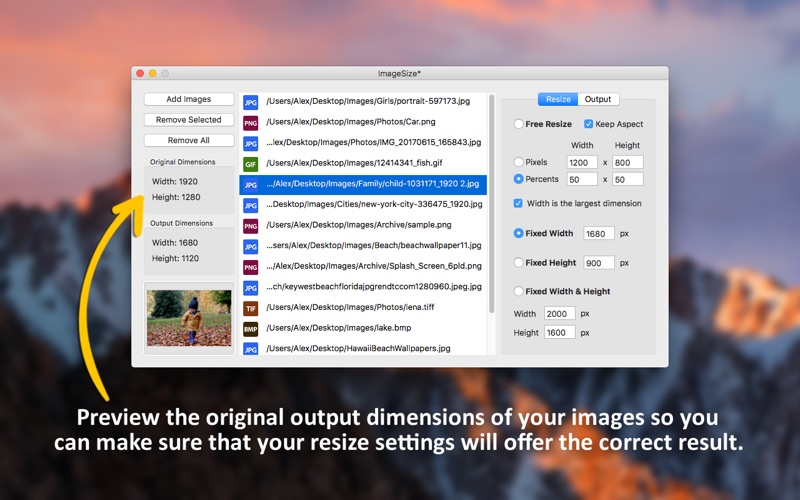Click the Remove All button
Image resolution: width=800 pixels, height=500 pixels.
[x=189, y=141]
